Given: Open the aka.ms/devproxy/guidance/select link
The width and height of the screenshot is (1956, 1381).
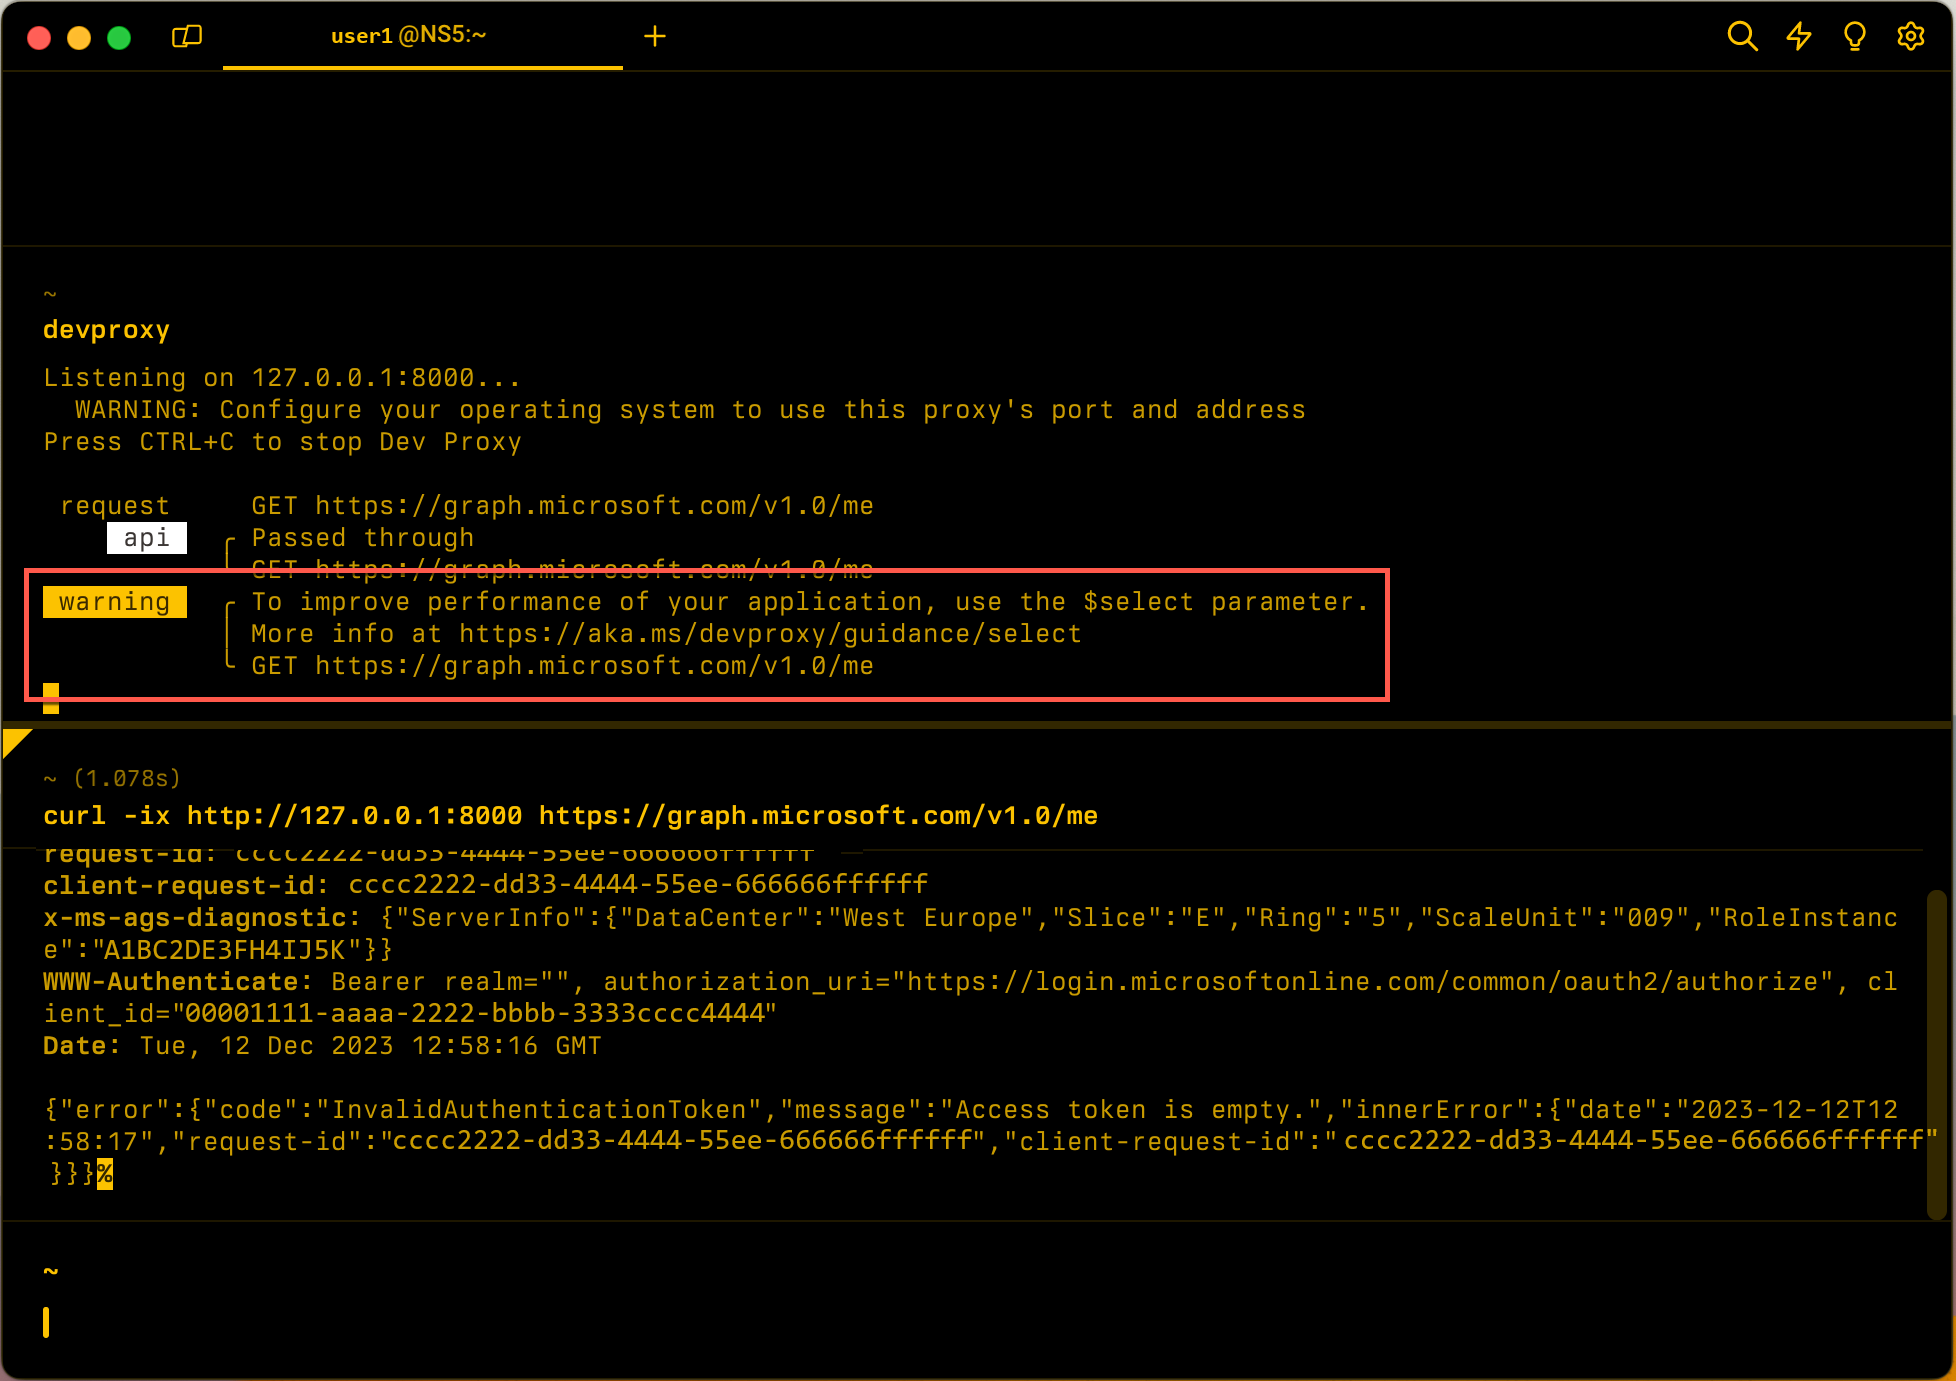Looking at the screenshot, I should tap(770, 634).
